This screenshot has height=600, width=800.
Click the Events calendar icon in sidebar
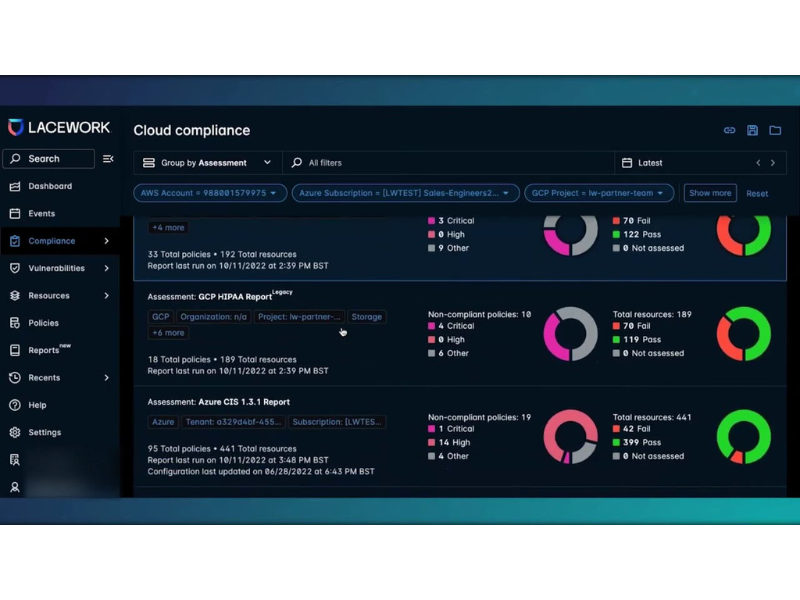point(15,213)
